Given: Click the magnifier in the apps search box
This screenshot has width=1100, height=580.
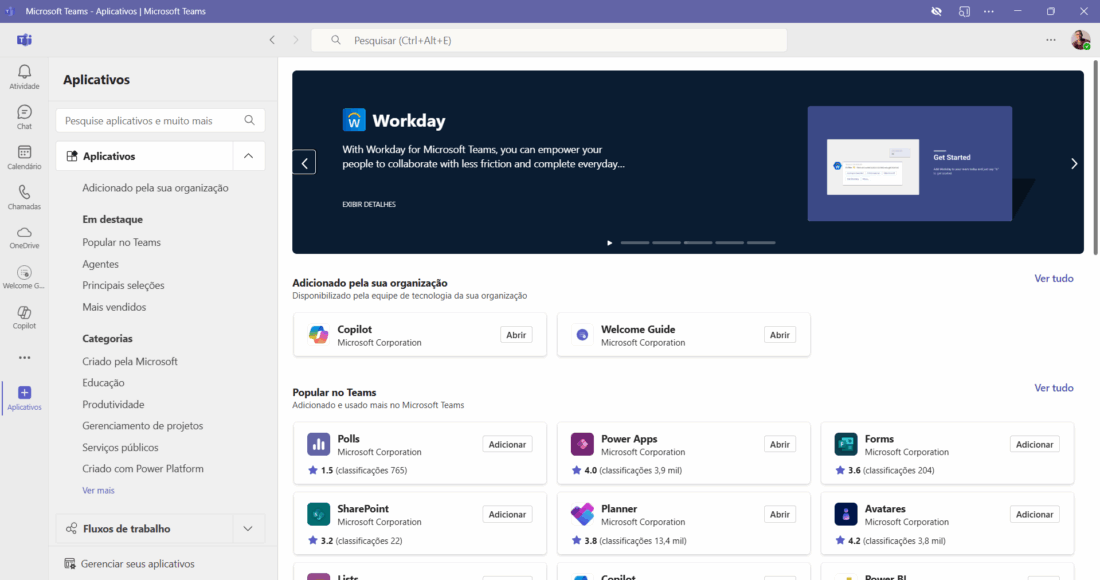Looking at the screenshot, I should coord(250,121).
